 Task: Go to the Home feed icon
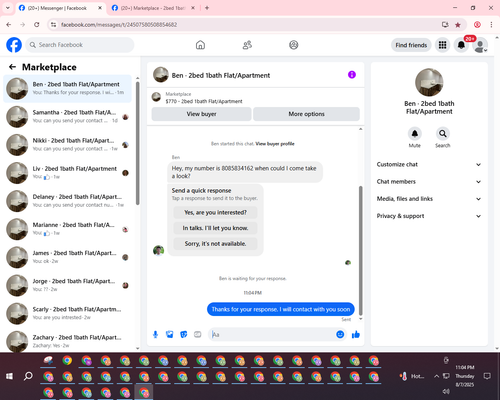200,45
